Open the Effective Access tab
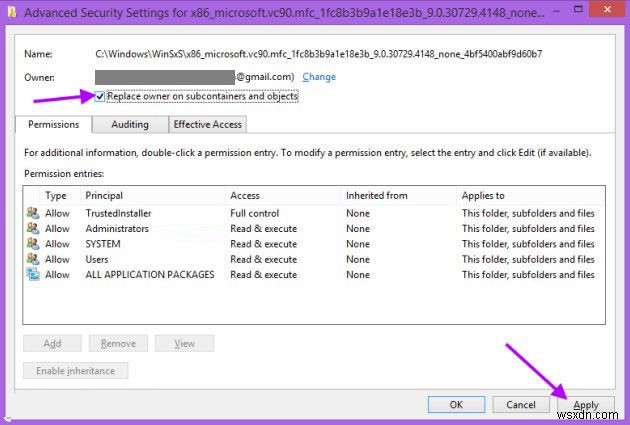 click(208, 125)
